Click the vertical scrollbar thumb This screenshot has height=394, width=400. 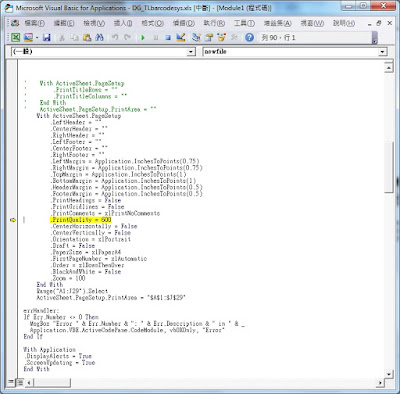[x=389, y=167]
